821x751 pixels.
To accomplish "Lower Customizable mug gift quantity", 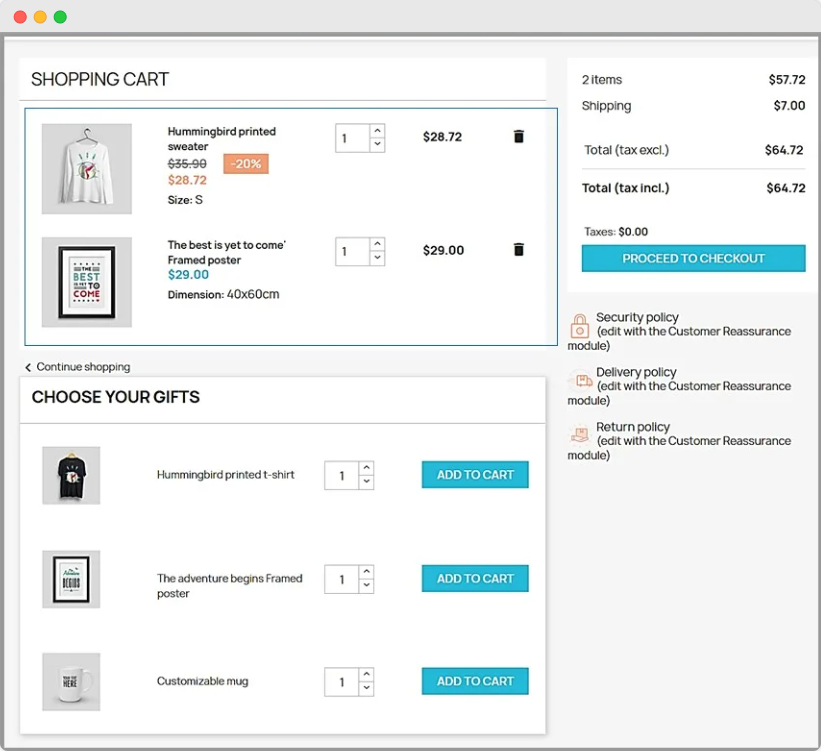I will [x=366, y=689].
